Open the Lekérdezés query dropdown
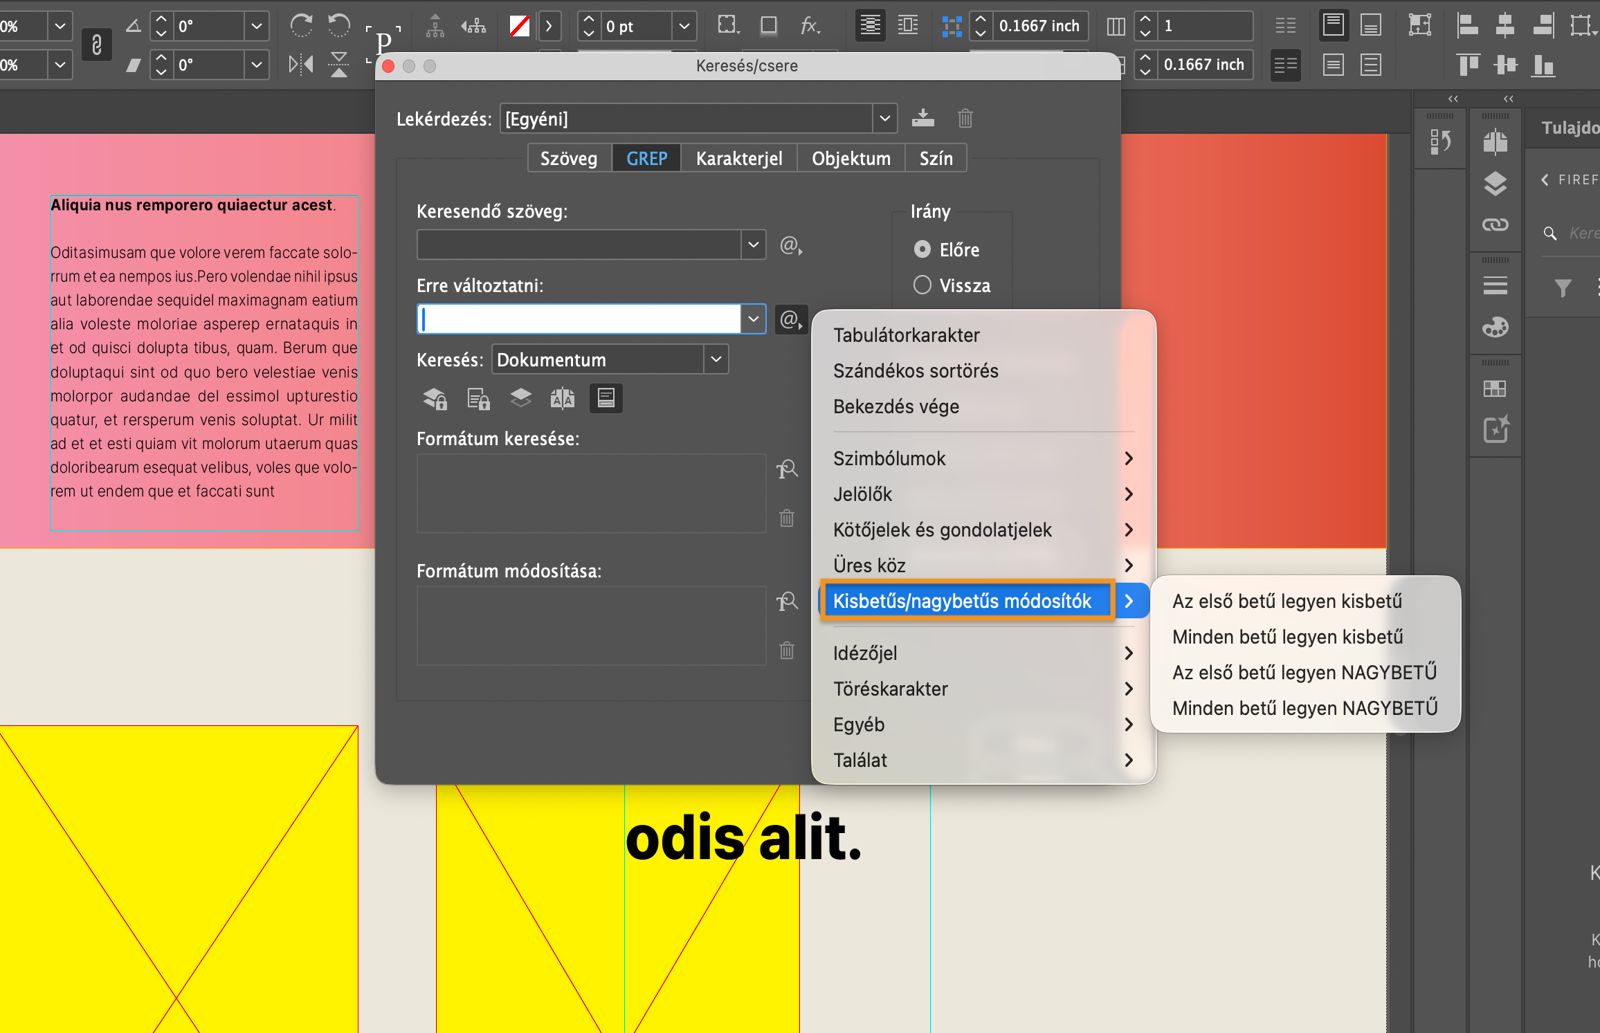 coord(884,119)
